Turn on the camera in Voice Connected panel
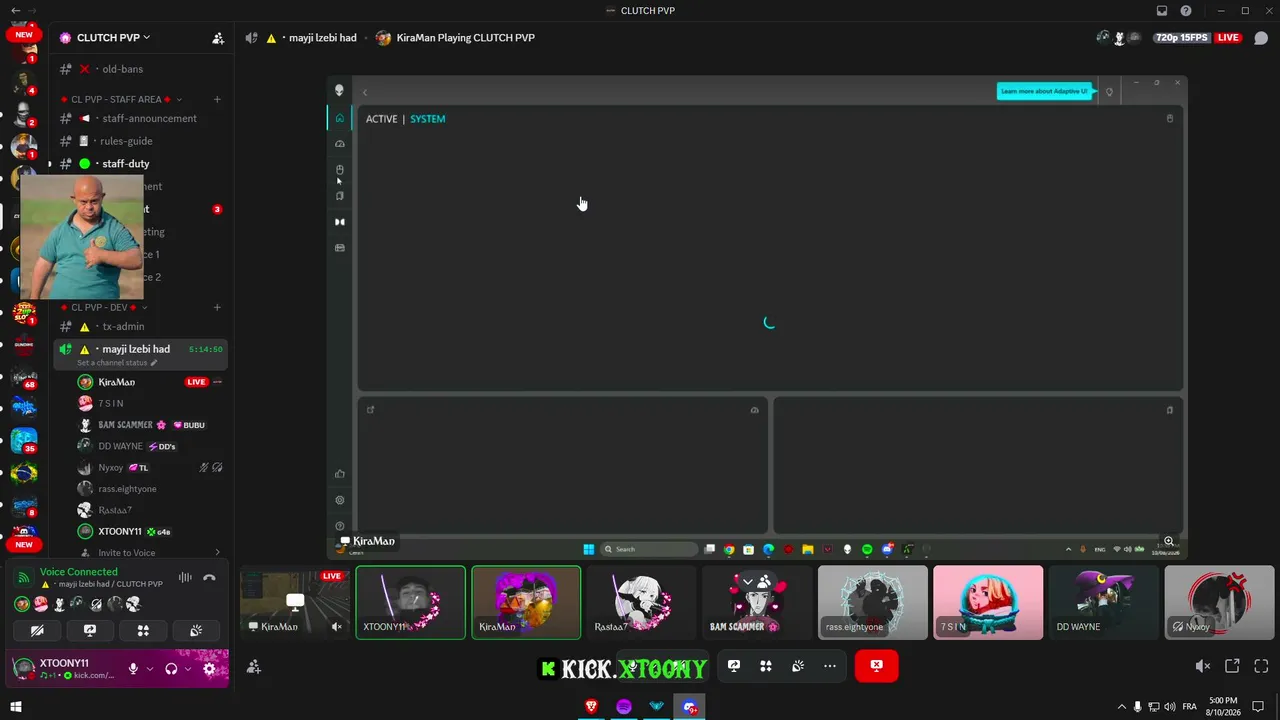Viewport: 1280px width, 720px height. point(37,630)
